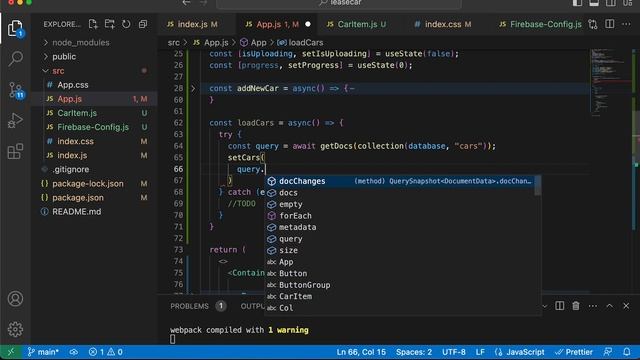Open notifications bell in status bar

point(627,352)
